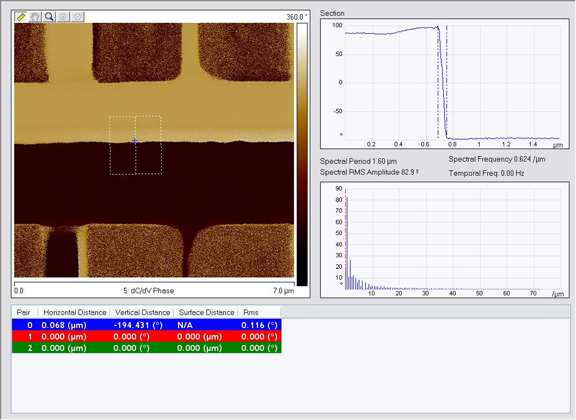Select the yellow ruler measure tool
Image resolution: width=576 pixels, height=420 pixels.
pyautogui.click(x=21, y=17)
